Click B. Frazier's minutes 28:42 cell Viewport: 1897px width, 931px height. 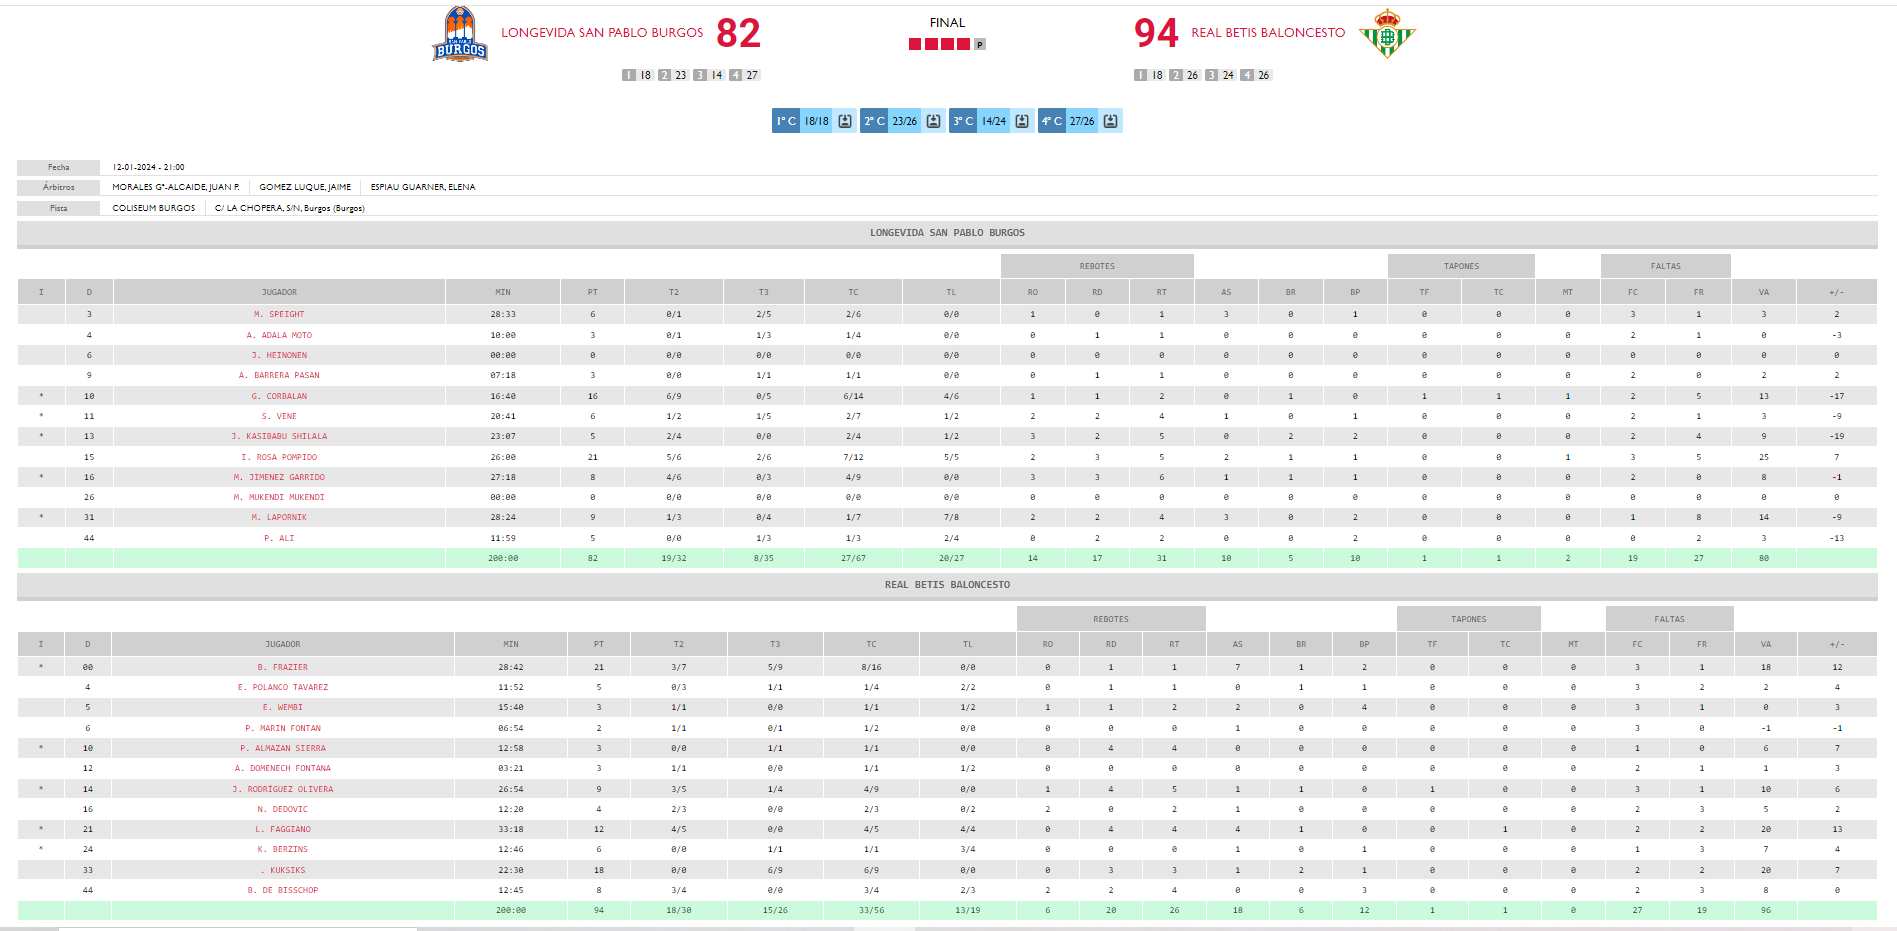511,667
